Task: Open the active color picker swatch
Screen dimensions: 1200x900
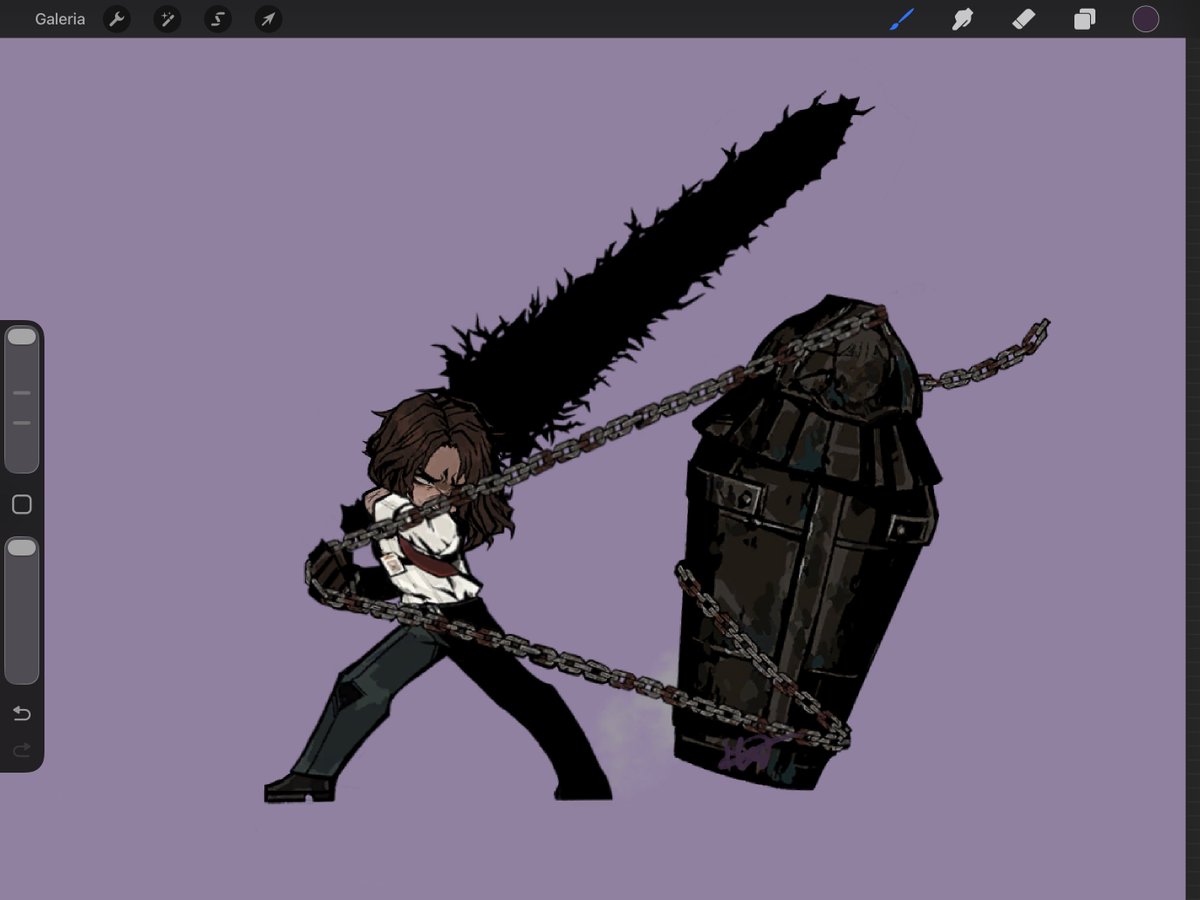Action: (x=1146, y=19)
